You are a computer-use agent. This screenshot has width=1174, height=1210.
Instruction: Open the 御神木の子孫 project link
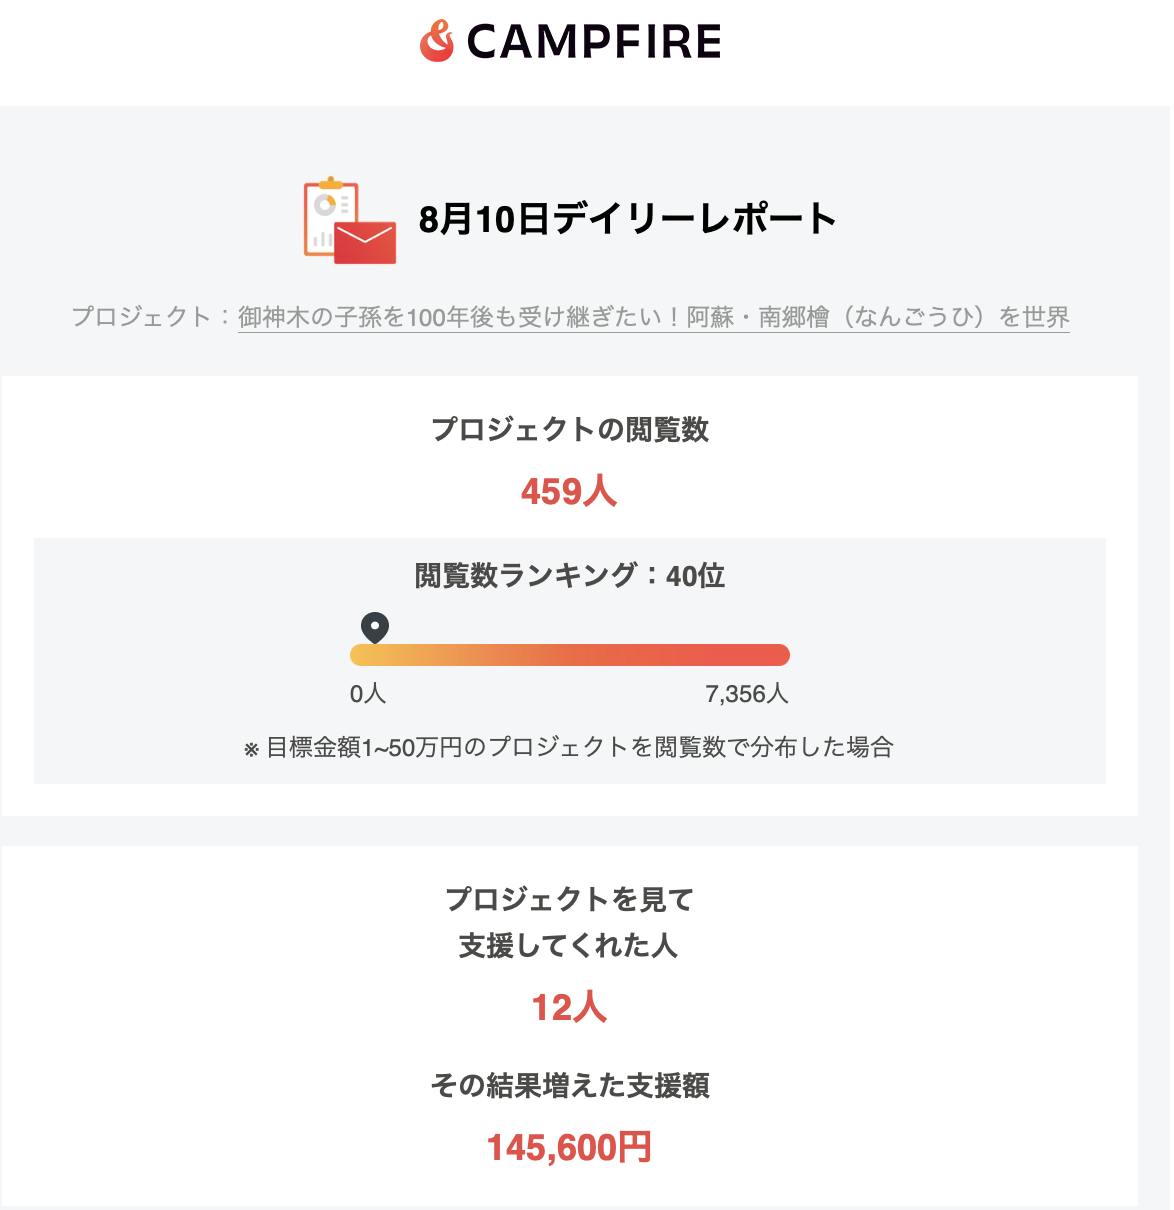653,318
